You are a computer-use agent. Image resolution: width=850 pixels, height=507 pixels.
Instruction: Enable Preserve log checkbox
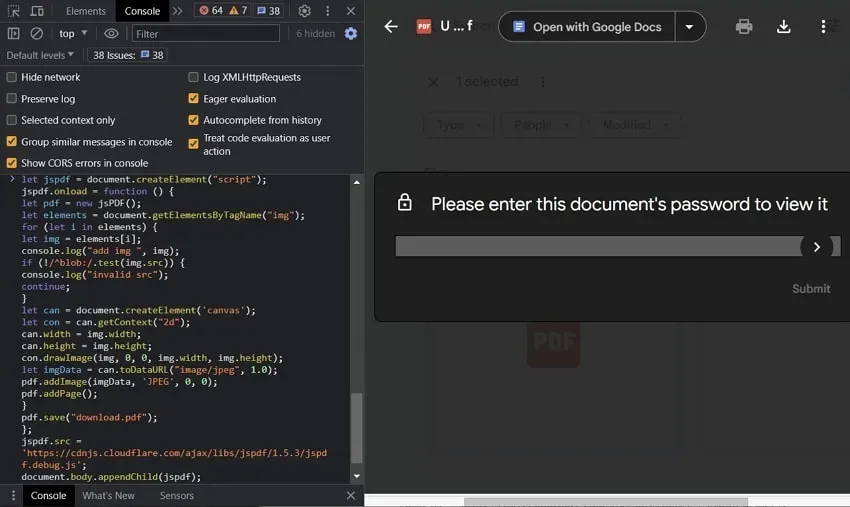(x=11, y=99)
